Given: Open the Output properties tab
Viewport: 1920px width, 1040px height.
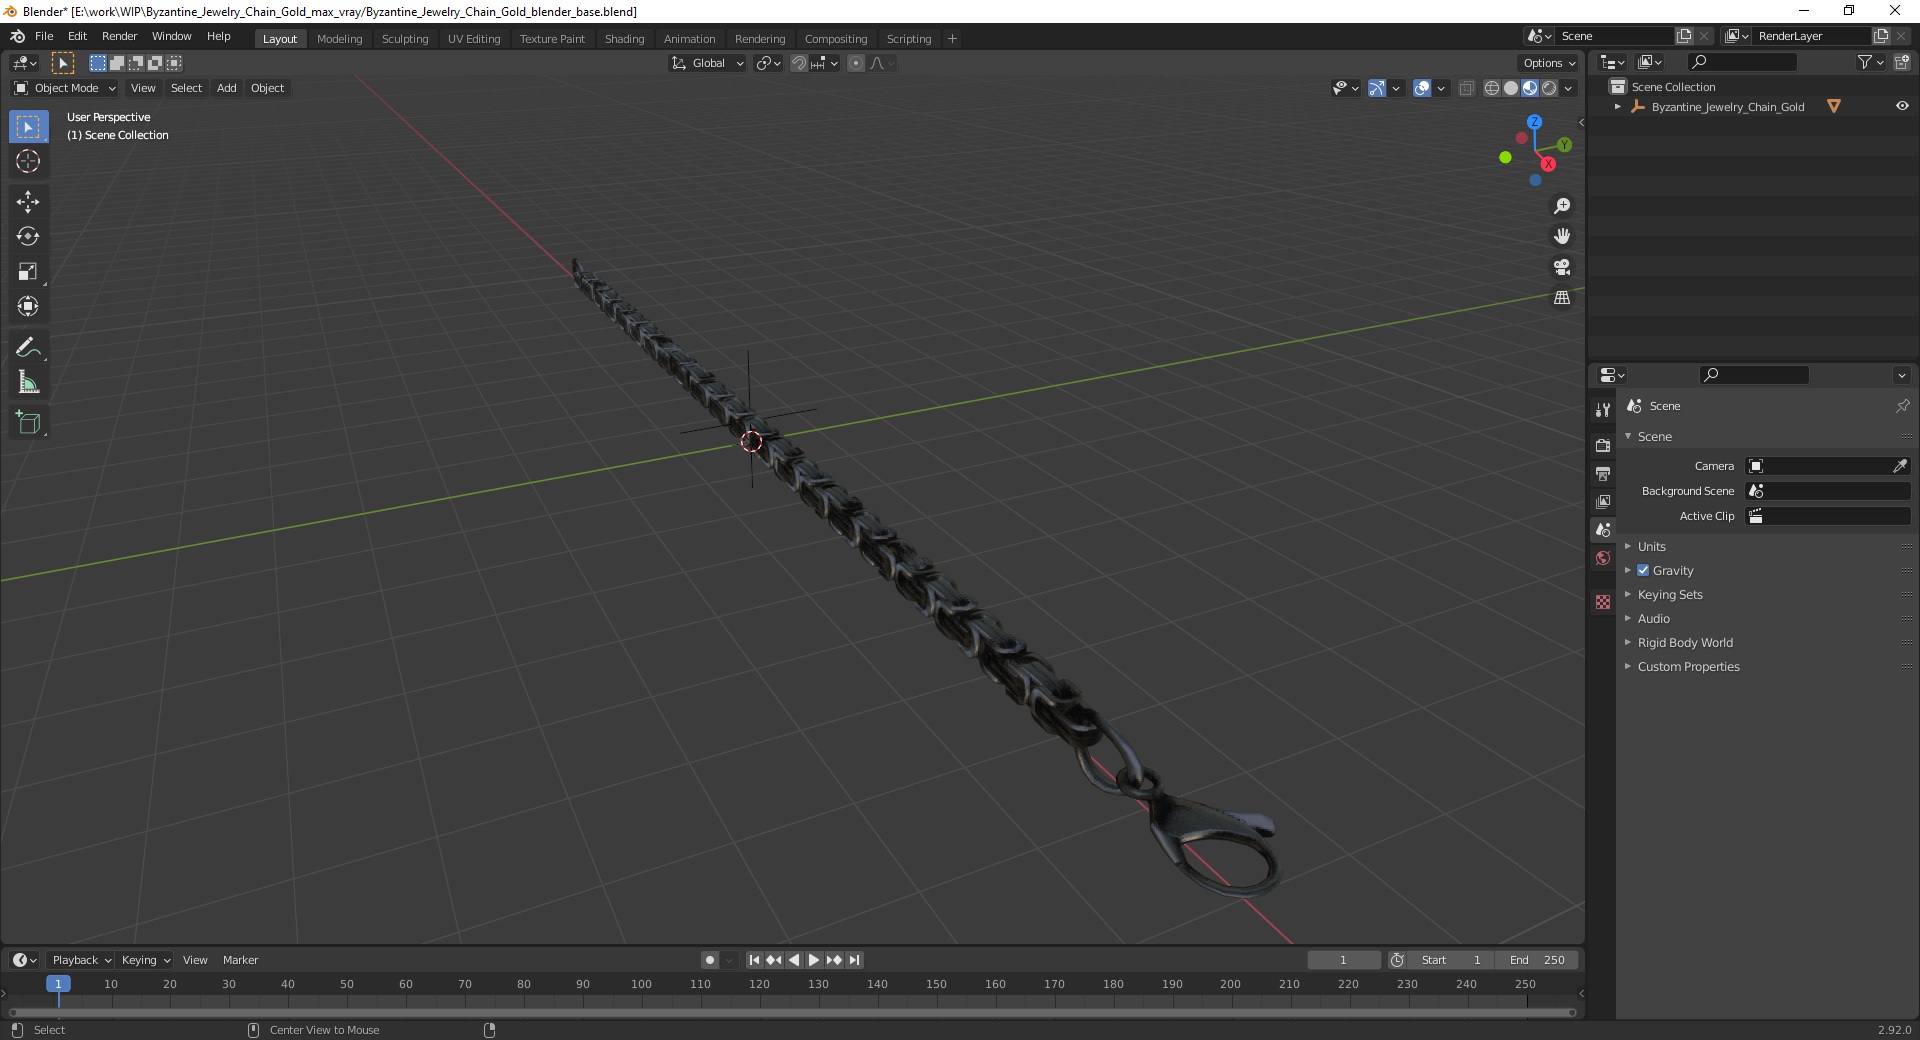Looking at the screenshot, I should point(1603,473).
